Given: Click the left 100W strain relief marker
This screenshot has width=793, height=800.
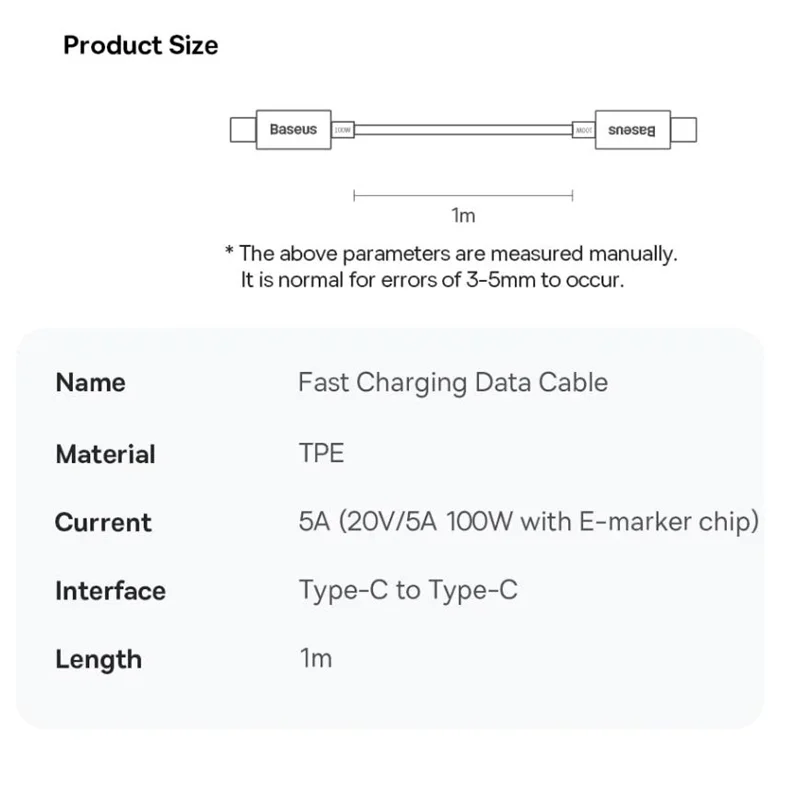Looking at the screenshot, I should pyautogui.click(x=342, y=131).
